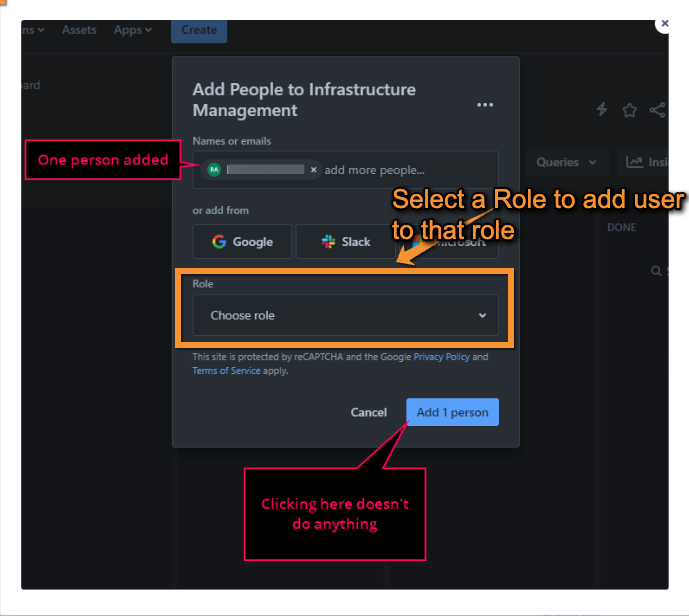Click the Create button in the top bar
This screenshot has height=616, width=689.
(x=199, y=30)
